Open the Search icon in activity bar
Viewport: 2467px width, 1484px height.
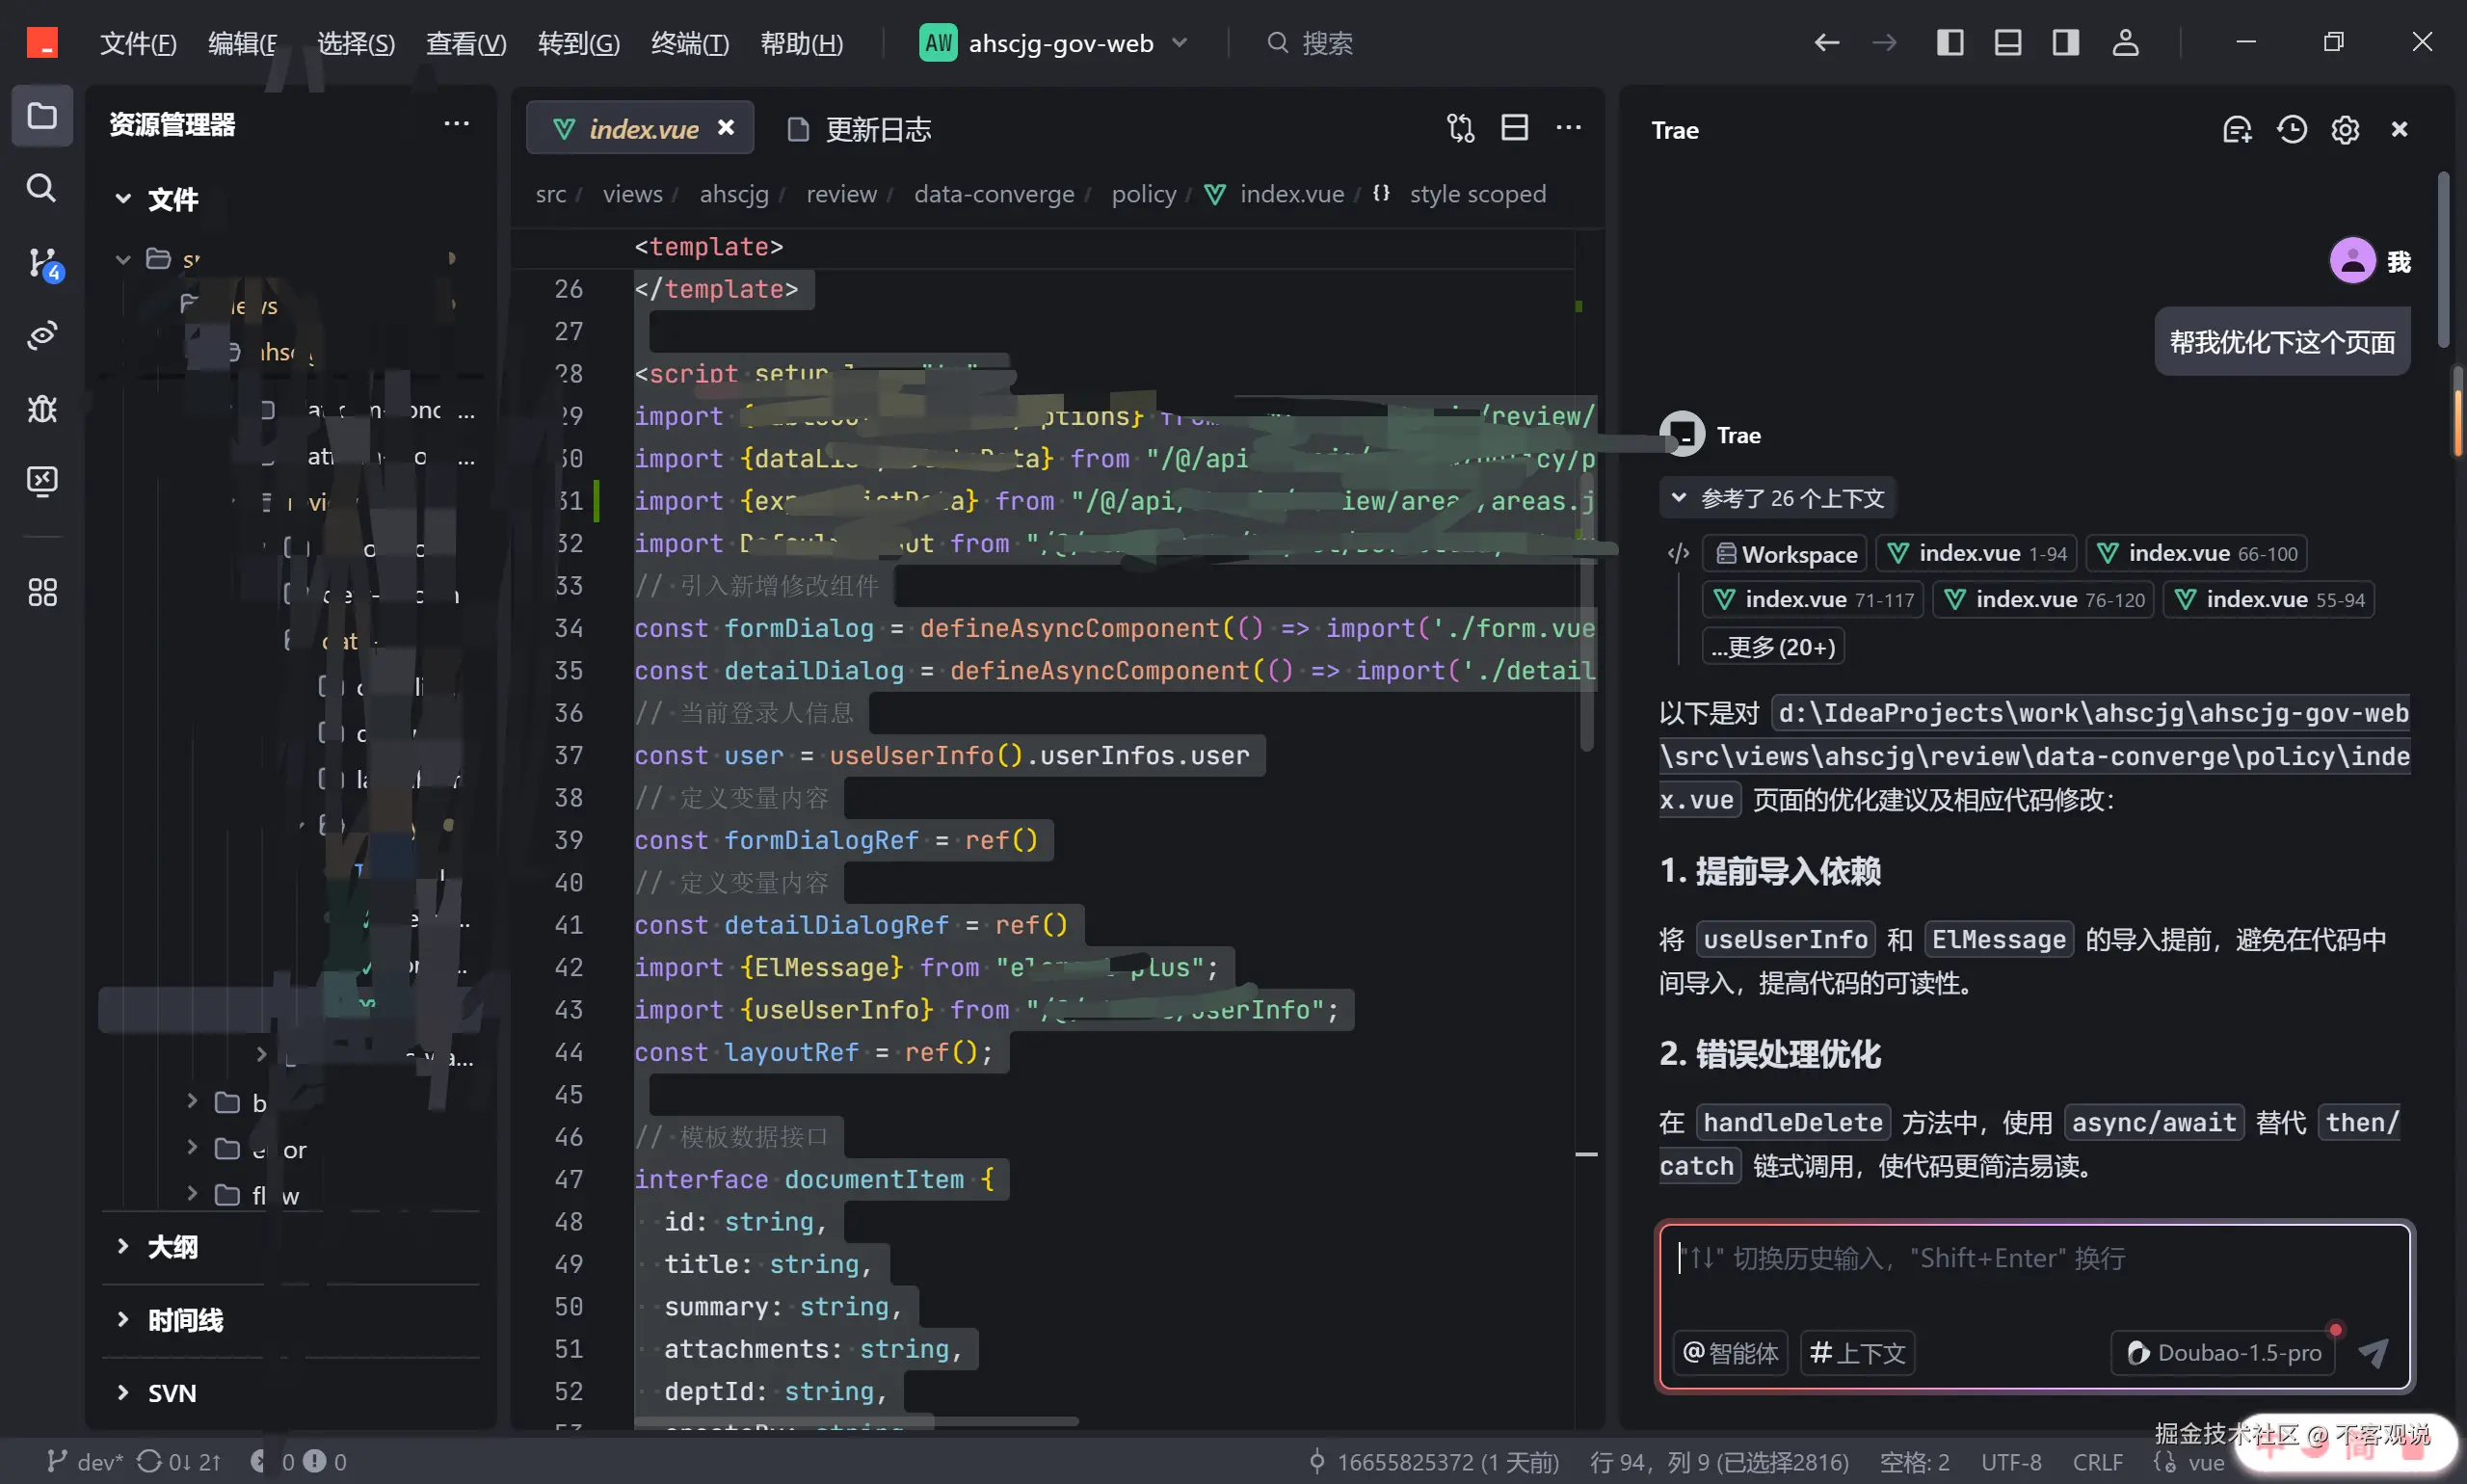pos(41,188)
